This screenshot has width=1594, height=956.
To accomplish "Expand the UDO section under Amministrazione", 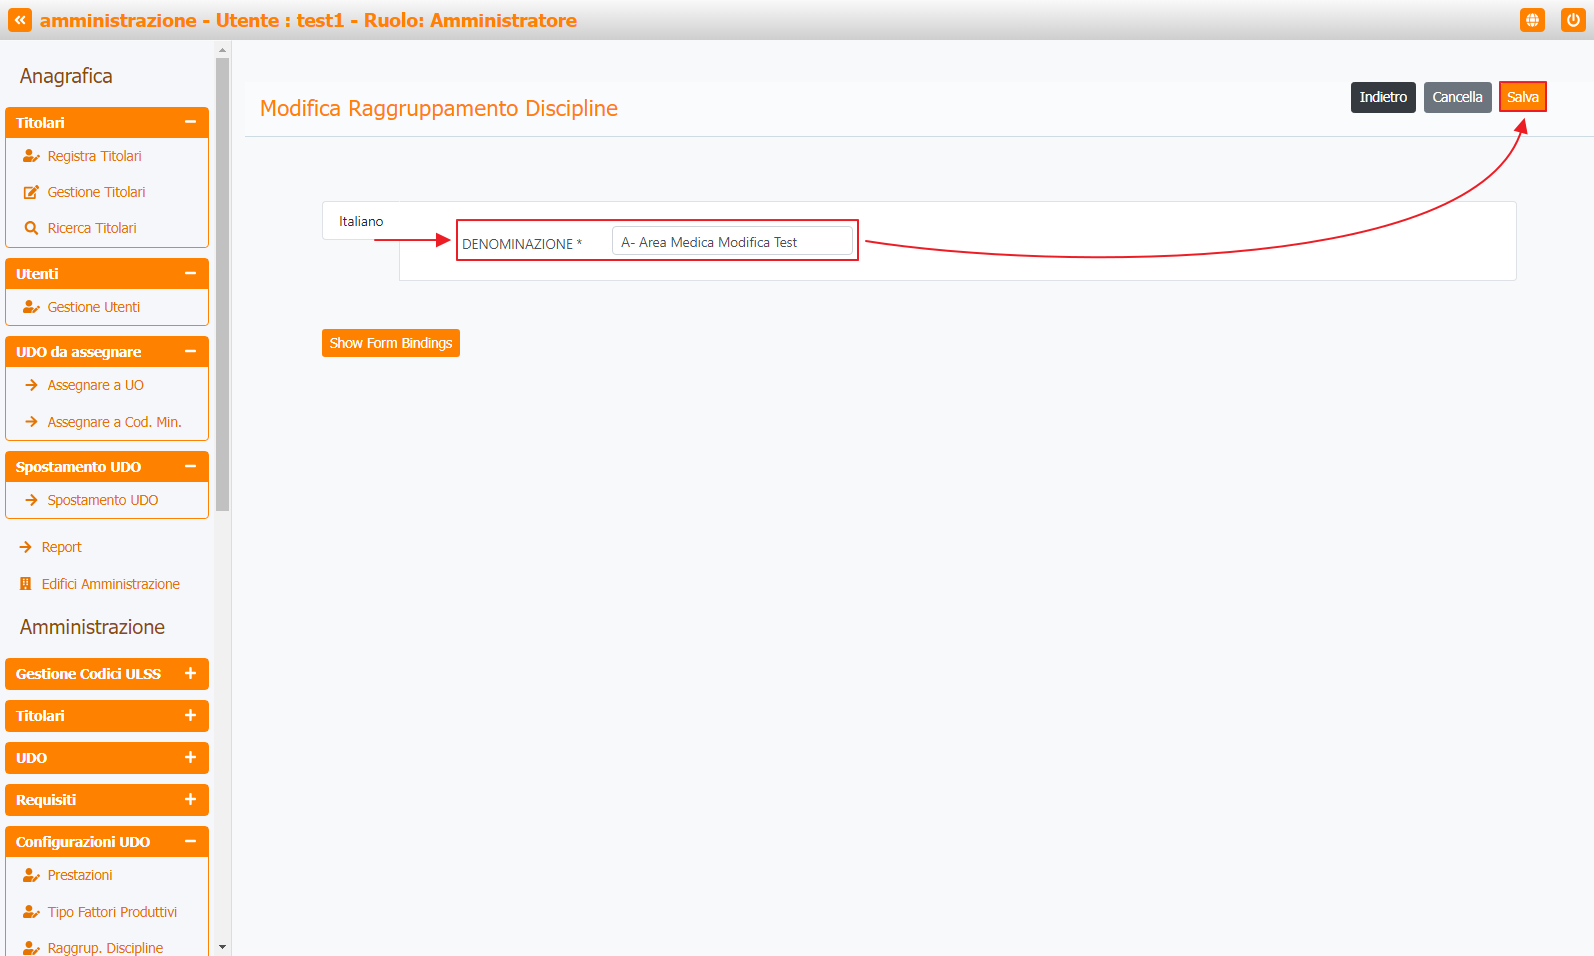I will [x=190, y=758].
